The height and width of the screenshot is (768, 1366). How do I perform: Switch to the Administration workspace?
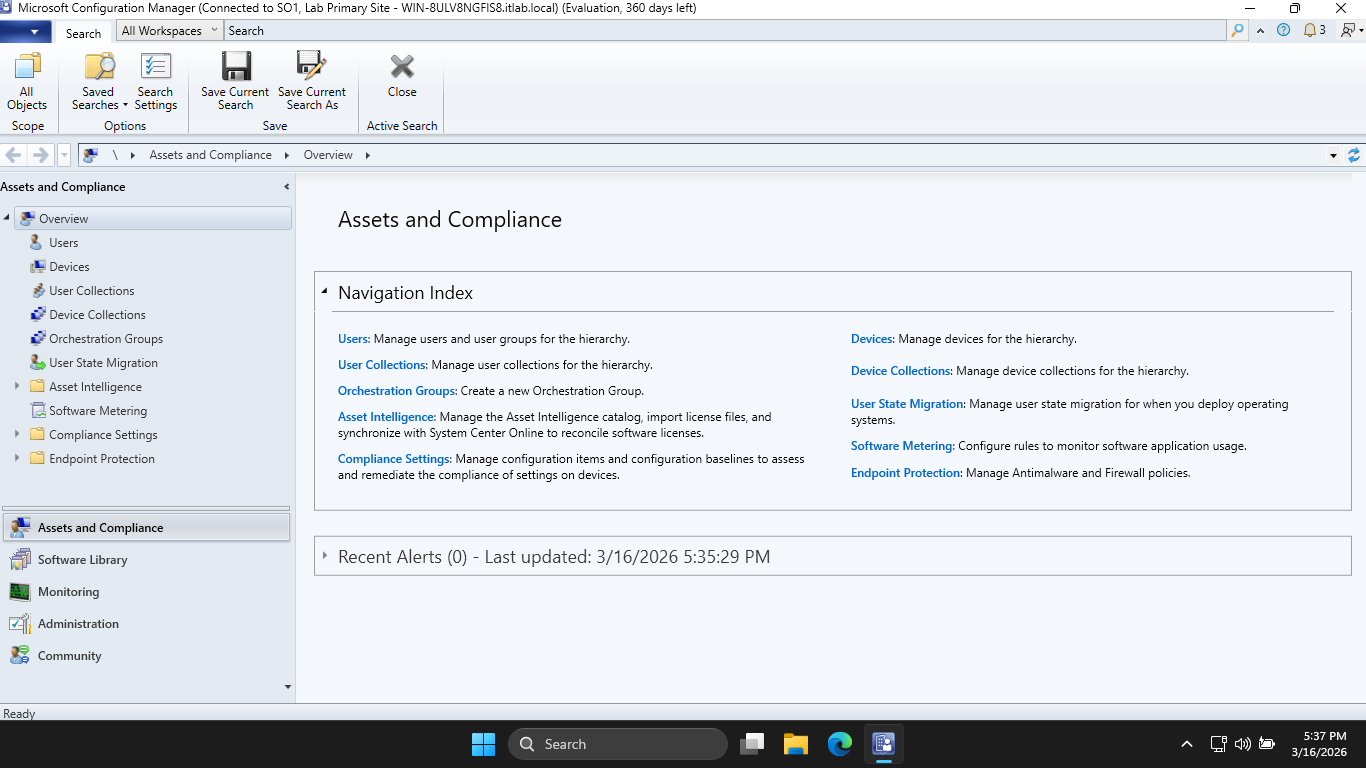tap(78, 624)
